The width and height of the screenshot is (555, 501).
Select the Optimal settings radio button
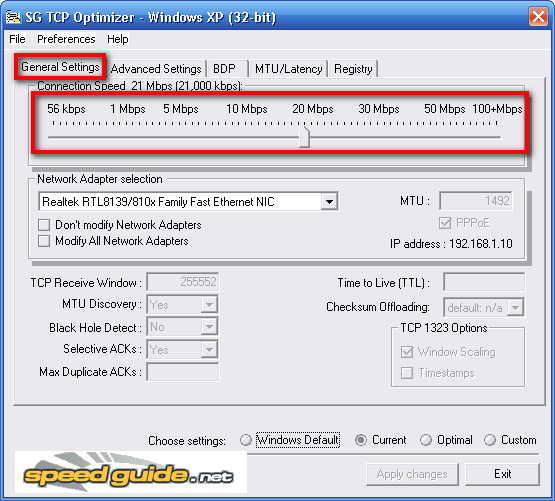tap(426, 440)
